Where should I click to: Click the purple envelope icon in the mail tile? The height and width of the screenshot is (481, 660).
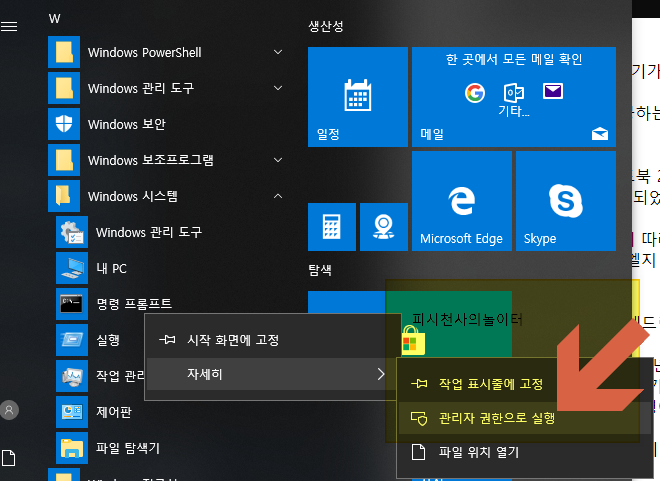pyautogui.click(x=553, y=91)
